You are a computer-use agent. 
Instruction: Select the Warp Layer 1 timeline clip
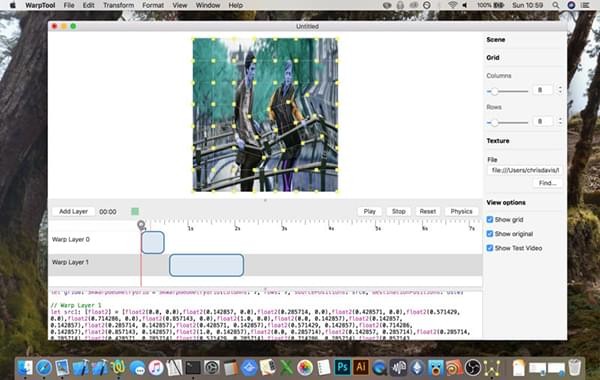pyautogui.click(x=207, y=265)
